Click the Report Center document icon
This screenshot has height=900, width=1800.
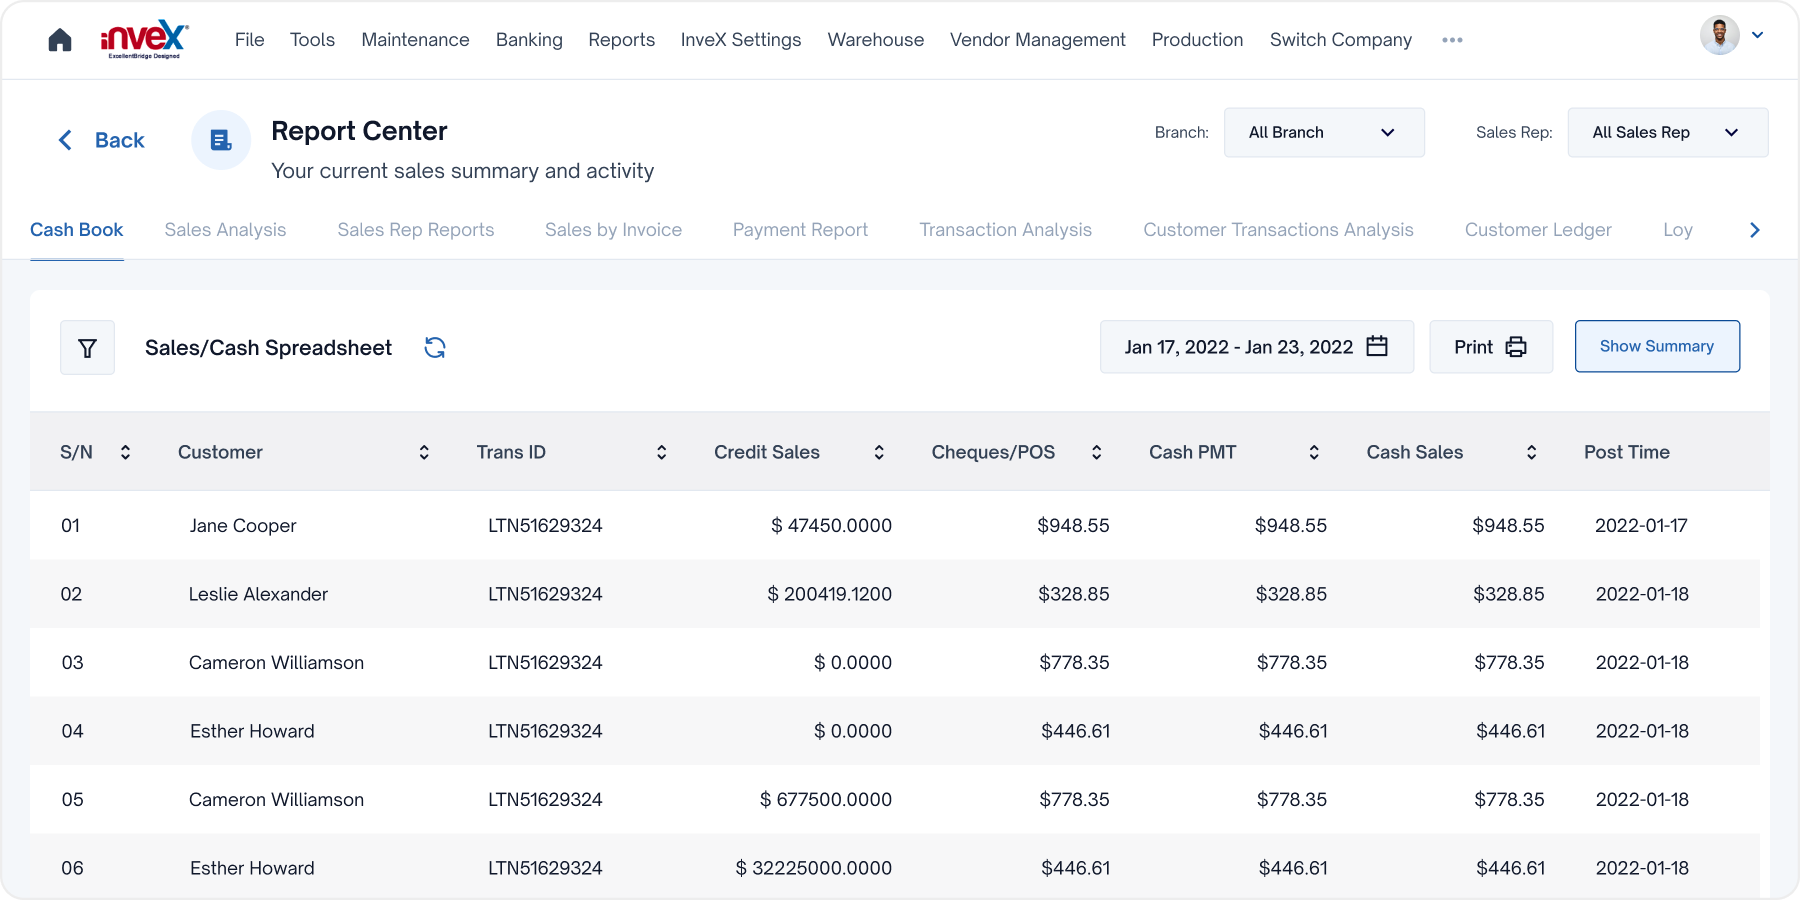[x=221, y=140]
